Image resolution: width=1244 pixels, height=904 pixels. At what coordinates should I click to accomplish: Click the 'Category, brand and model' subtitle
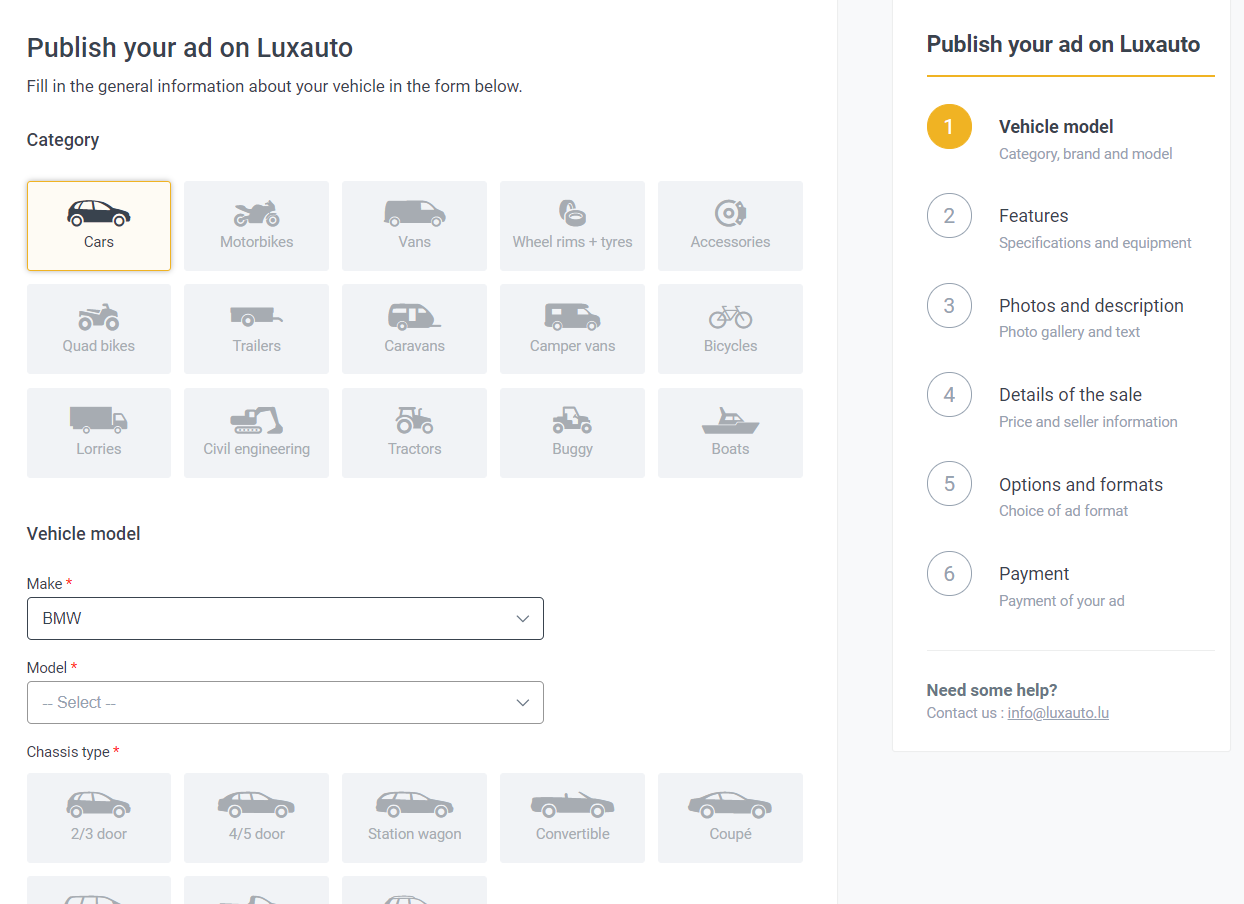click(x=1086, y=154)
